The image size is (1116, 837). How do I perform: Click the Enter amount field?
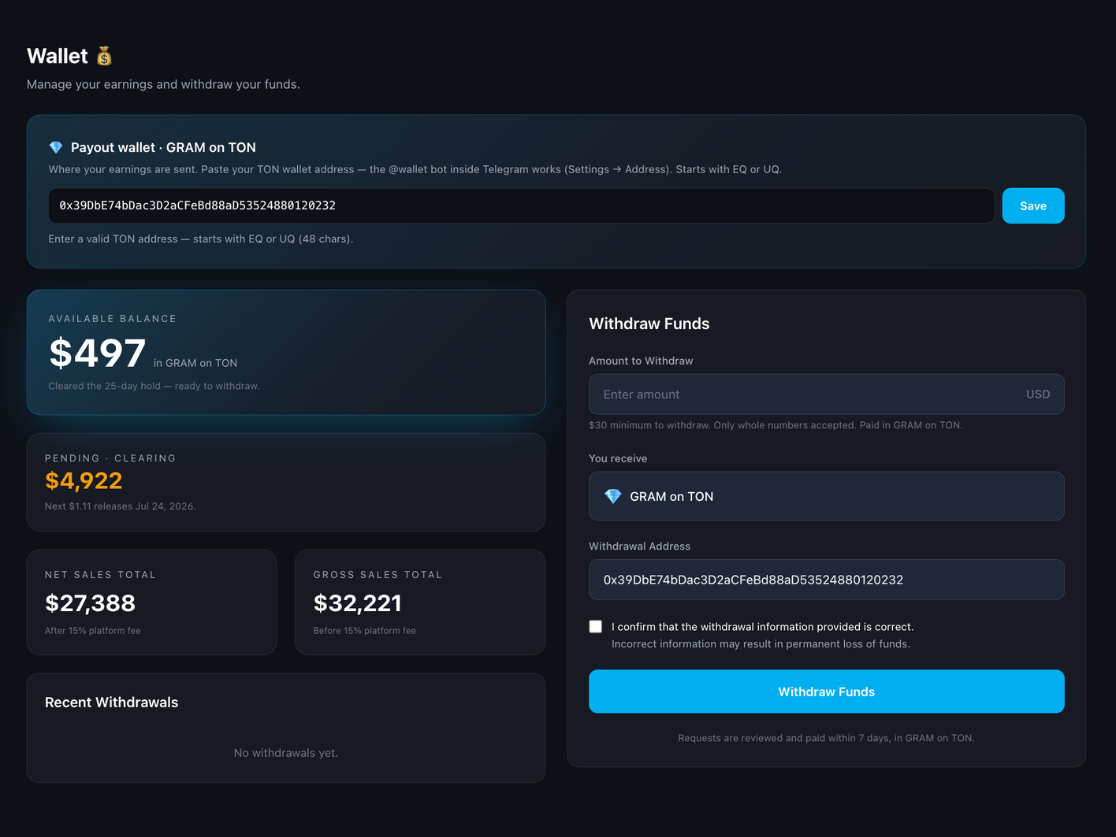coord(826,394)
